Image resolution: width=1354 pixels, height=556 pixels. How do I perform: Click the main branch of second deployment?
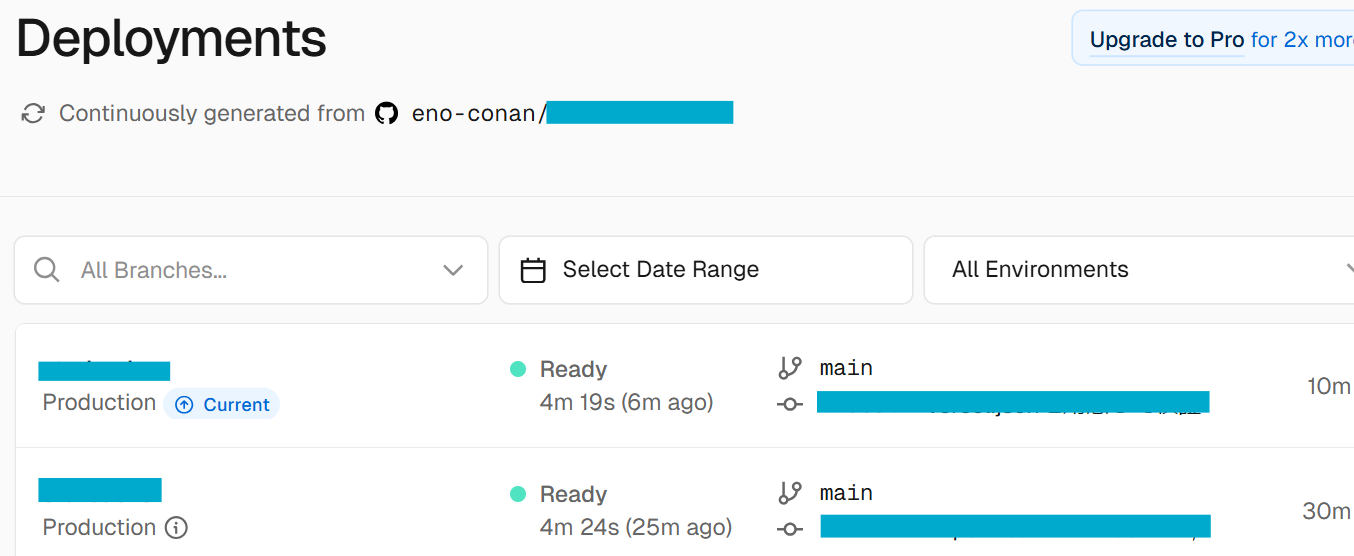(846, 493)
